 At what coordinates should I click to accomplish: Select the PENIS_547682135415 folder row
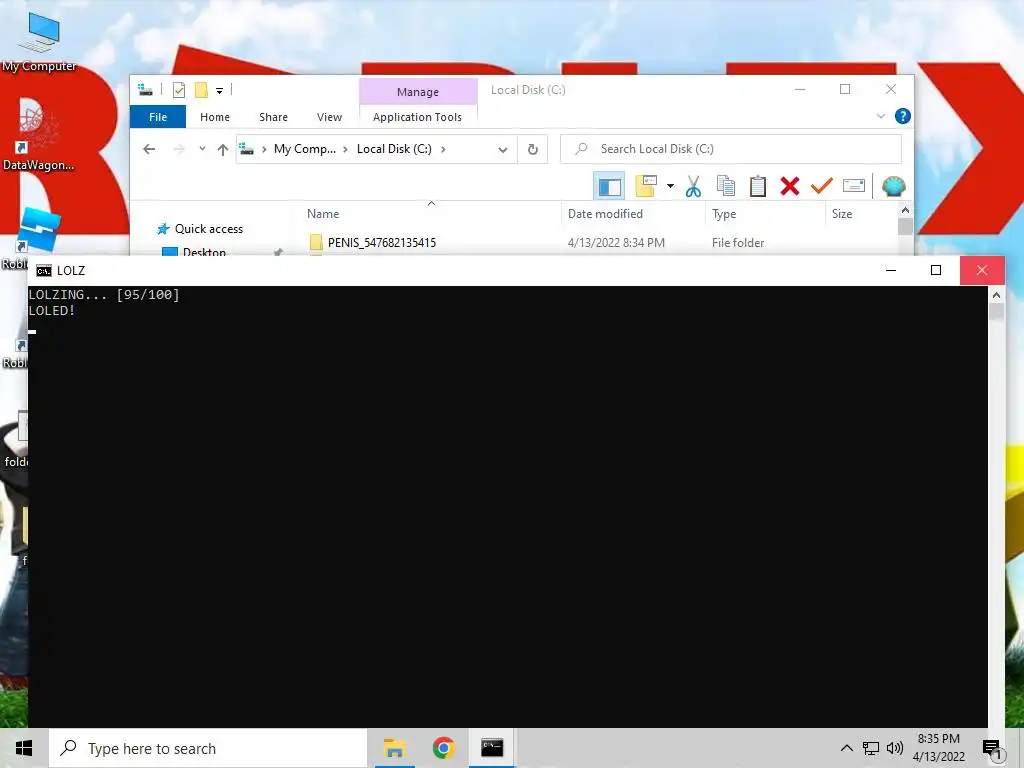pyautogui.click(x=599, y=243)
